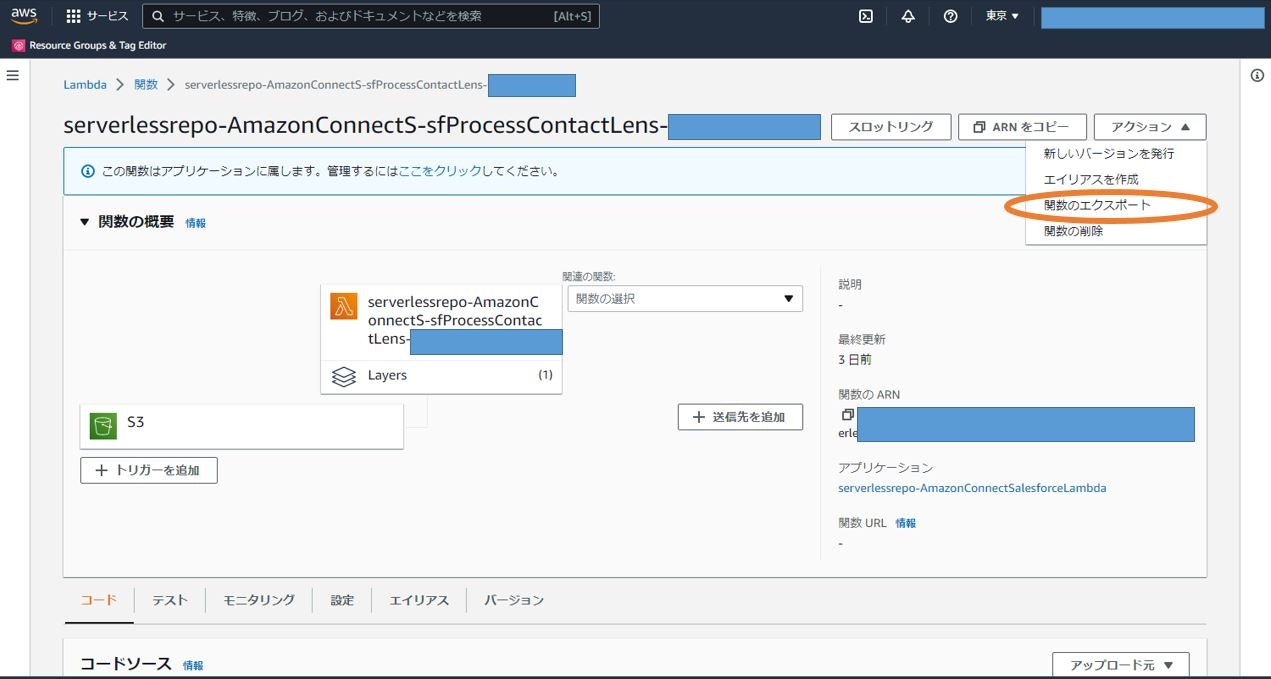
Task: Click the Layers stack icon
Action: coord(344,376)
